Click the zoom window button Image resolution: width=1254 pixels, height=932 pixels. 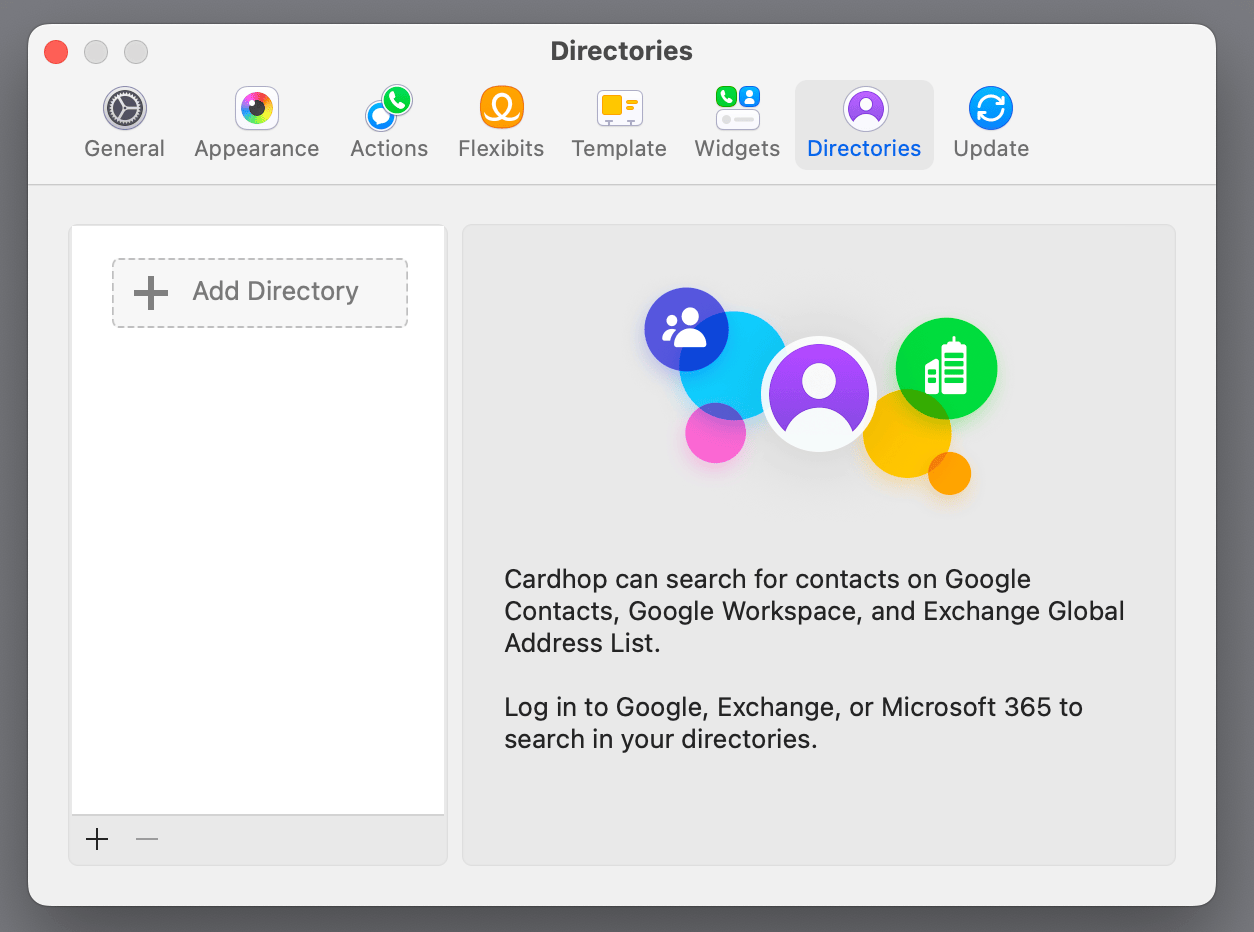pyautogui.click(x=136, y=52)
